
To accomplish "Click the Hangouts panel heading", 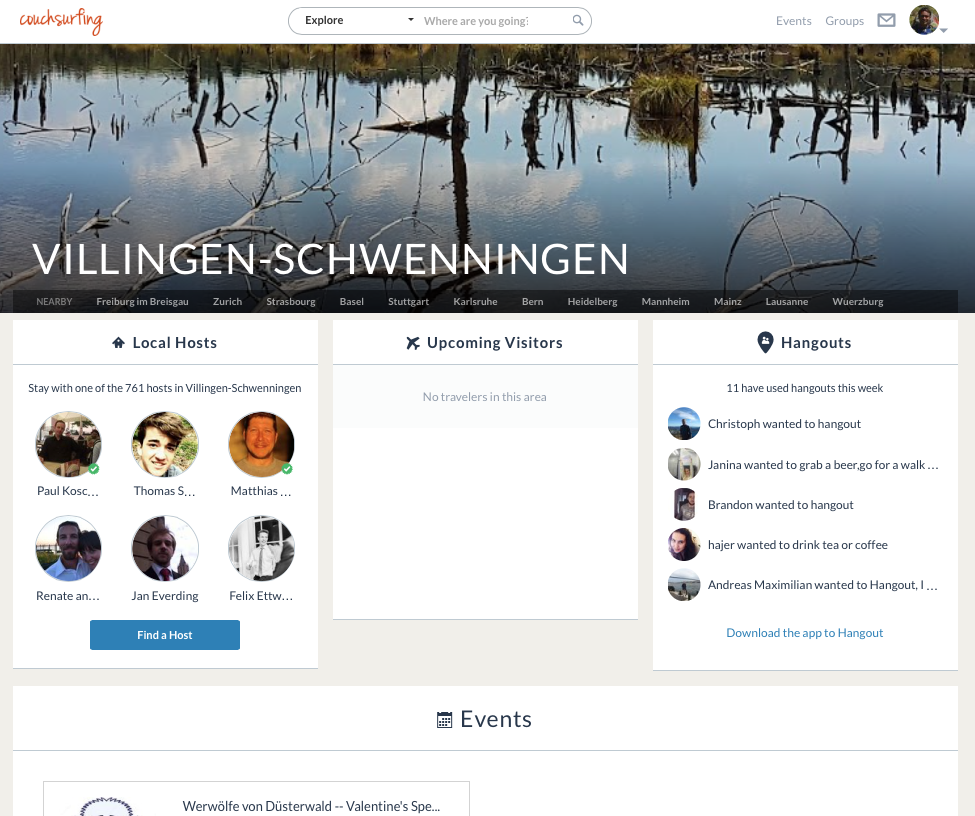I will coord(816,343).
